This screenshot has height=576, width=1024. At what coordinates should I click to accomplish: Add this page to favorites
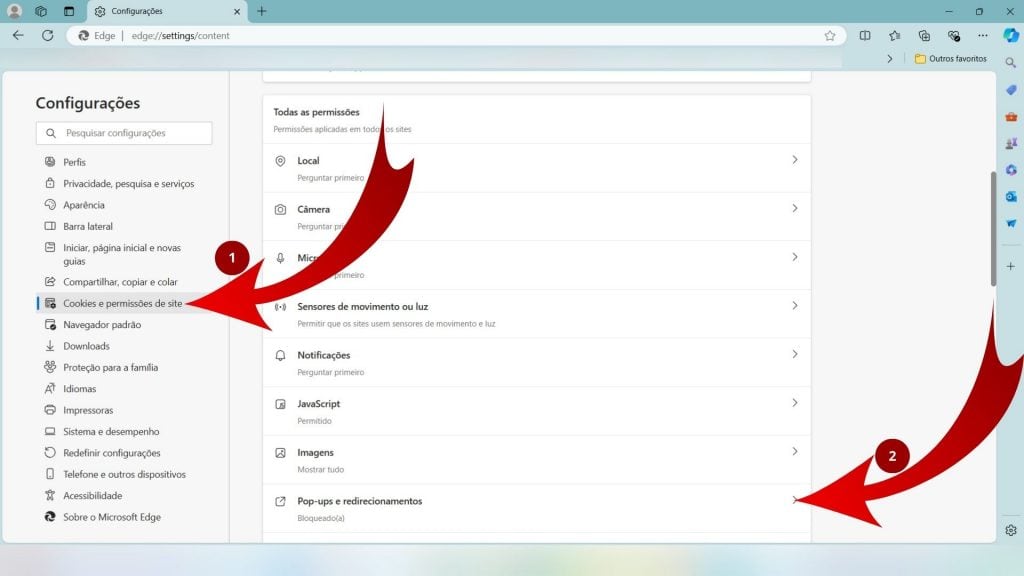tap(830, 36)
